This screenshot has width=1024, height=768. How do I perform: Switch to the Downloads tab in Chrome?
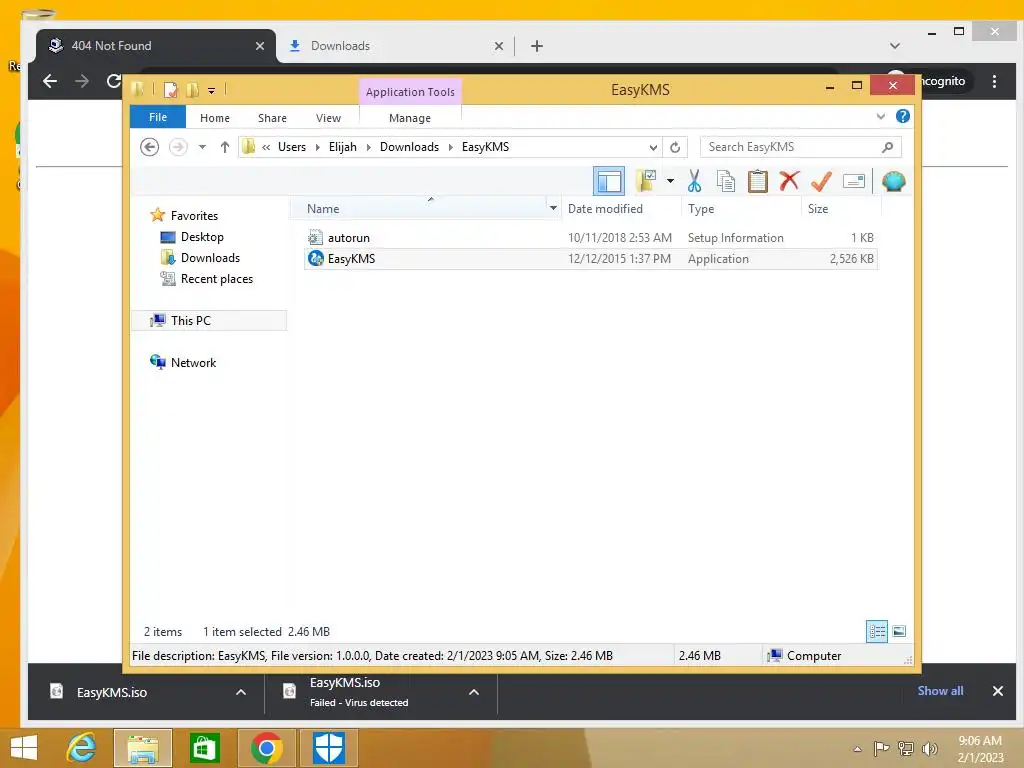[x=395, y=46]
